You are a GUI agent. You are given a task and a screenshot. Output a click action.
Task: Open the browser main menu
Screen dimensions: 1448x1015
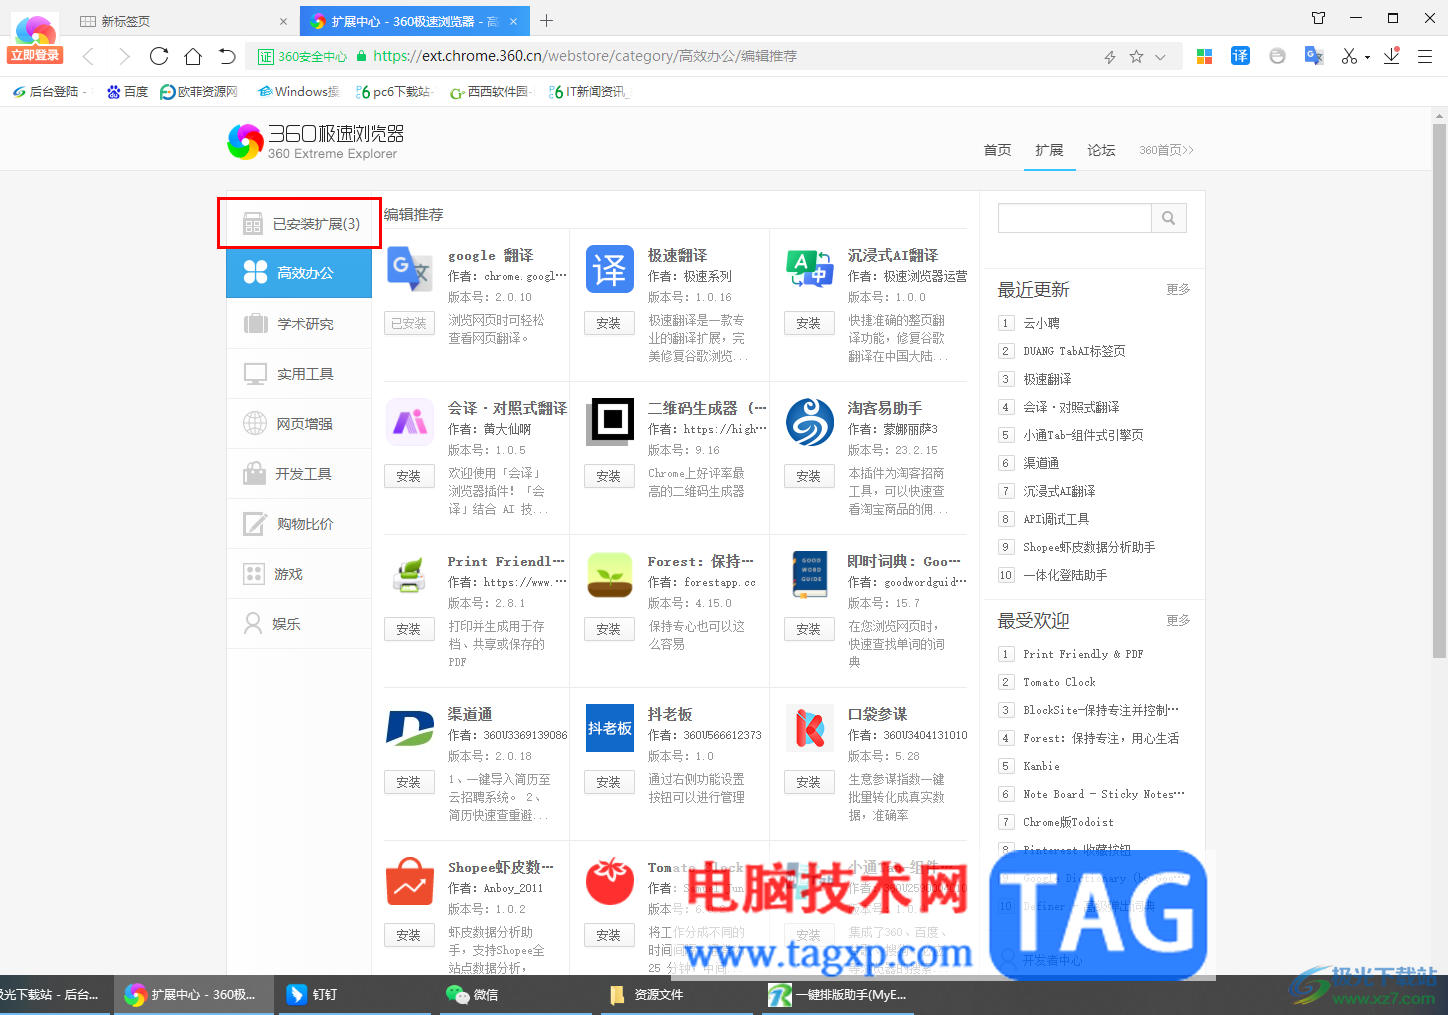(1425, 56)
